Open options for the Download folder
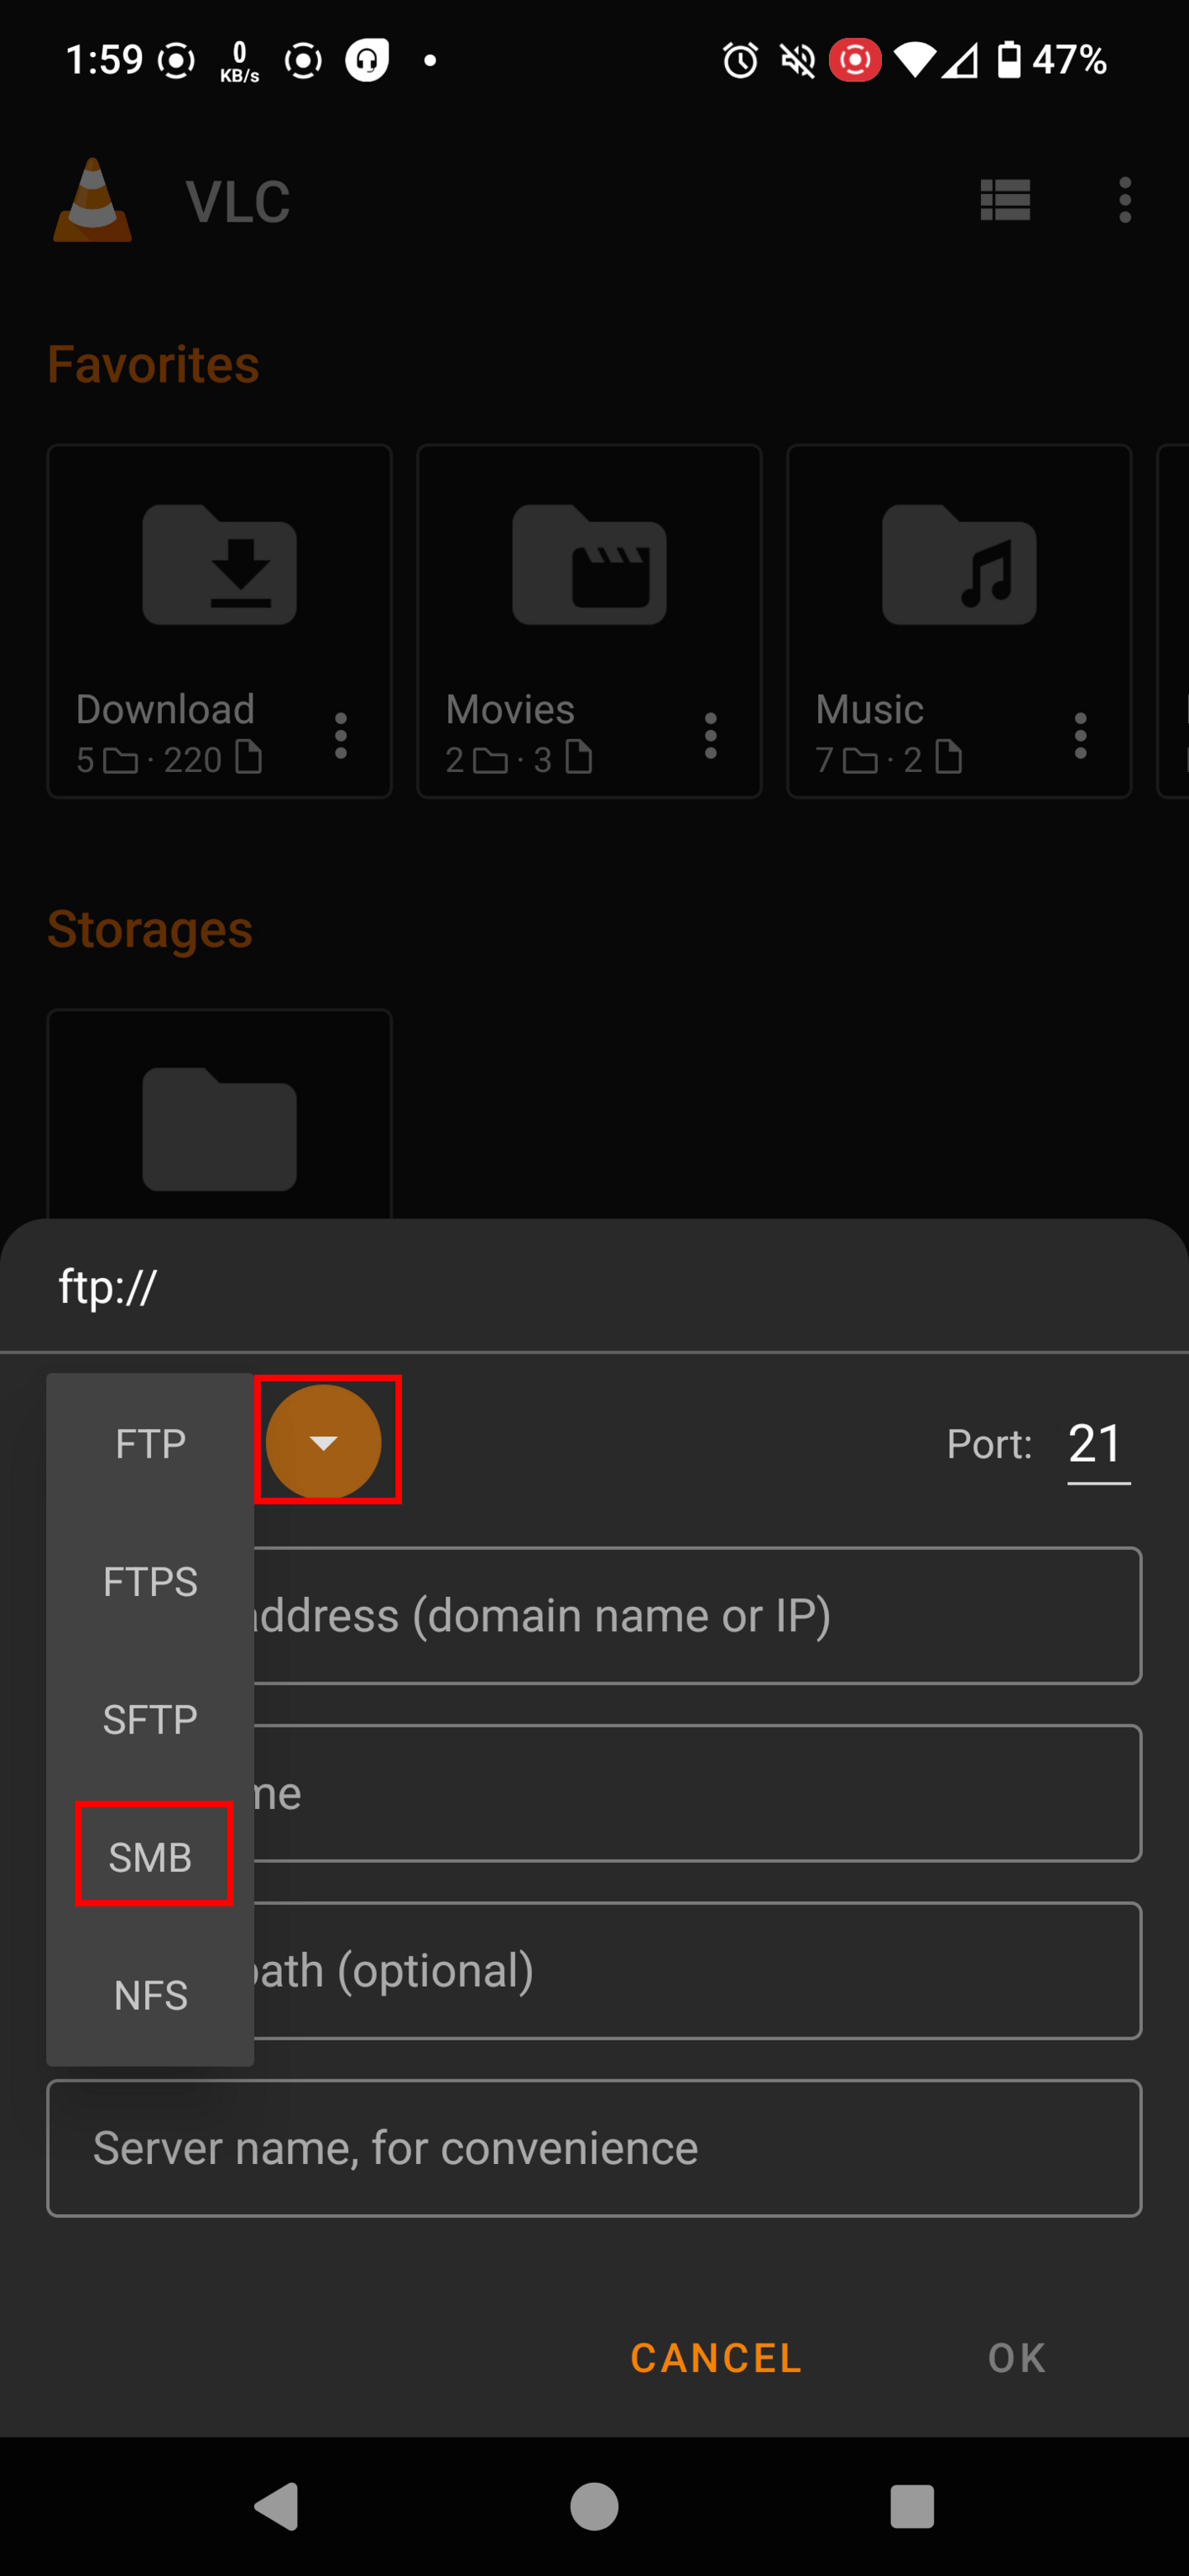Viewport: 1189px width, 2576px height. (341, 736)
